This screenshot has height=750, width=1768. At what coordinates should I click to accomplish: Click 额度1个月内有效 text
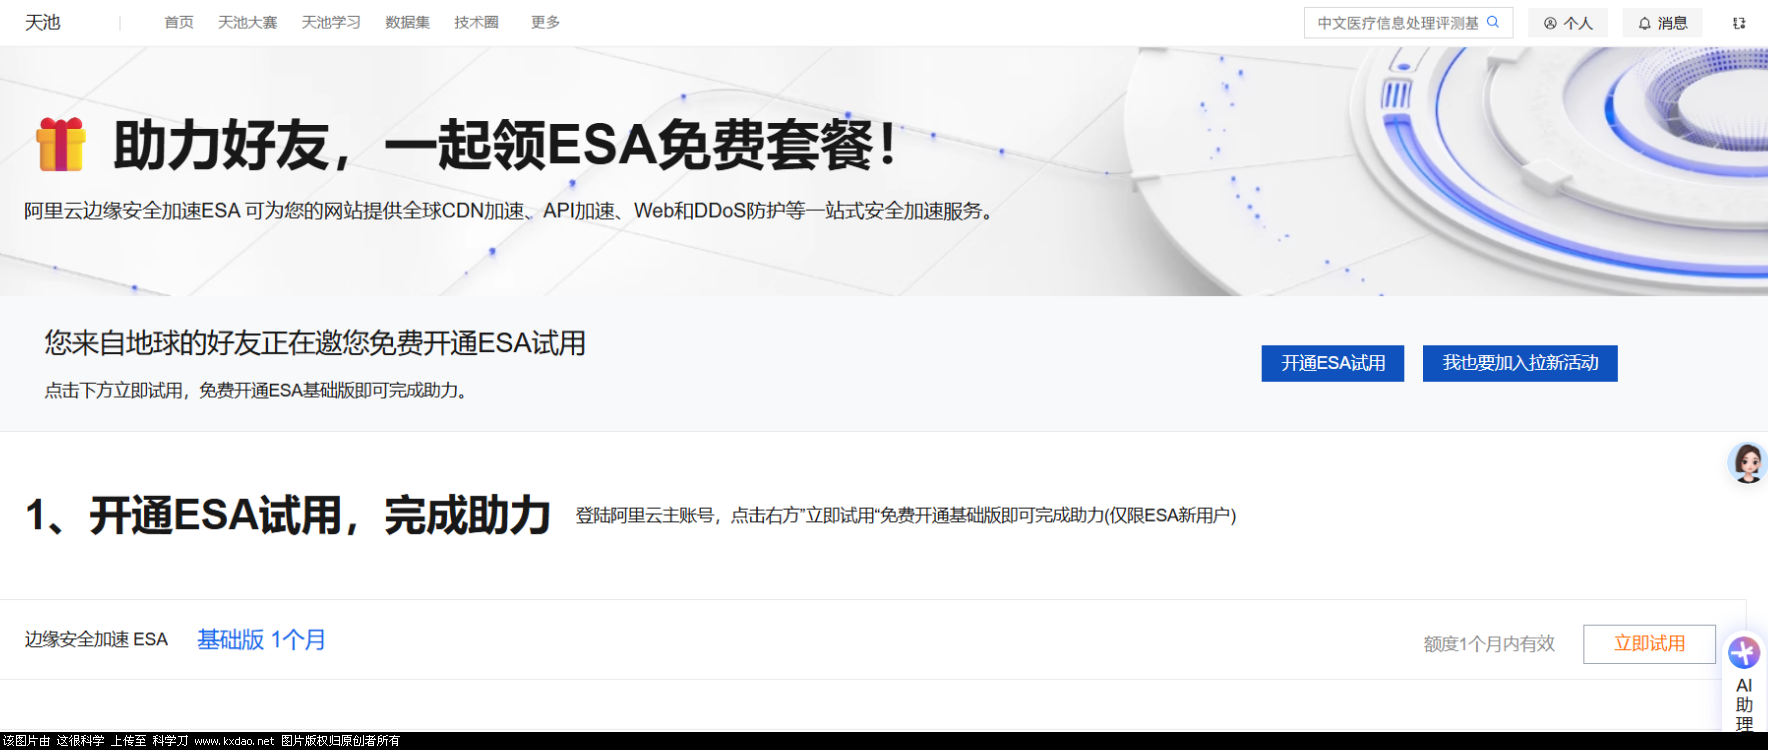point(1489,644)
